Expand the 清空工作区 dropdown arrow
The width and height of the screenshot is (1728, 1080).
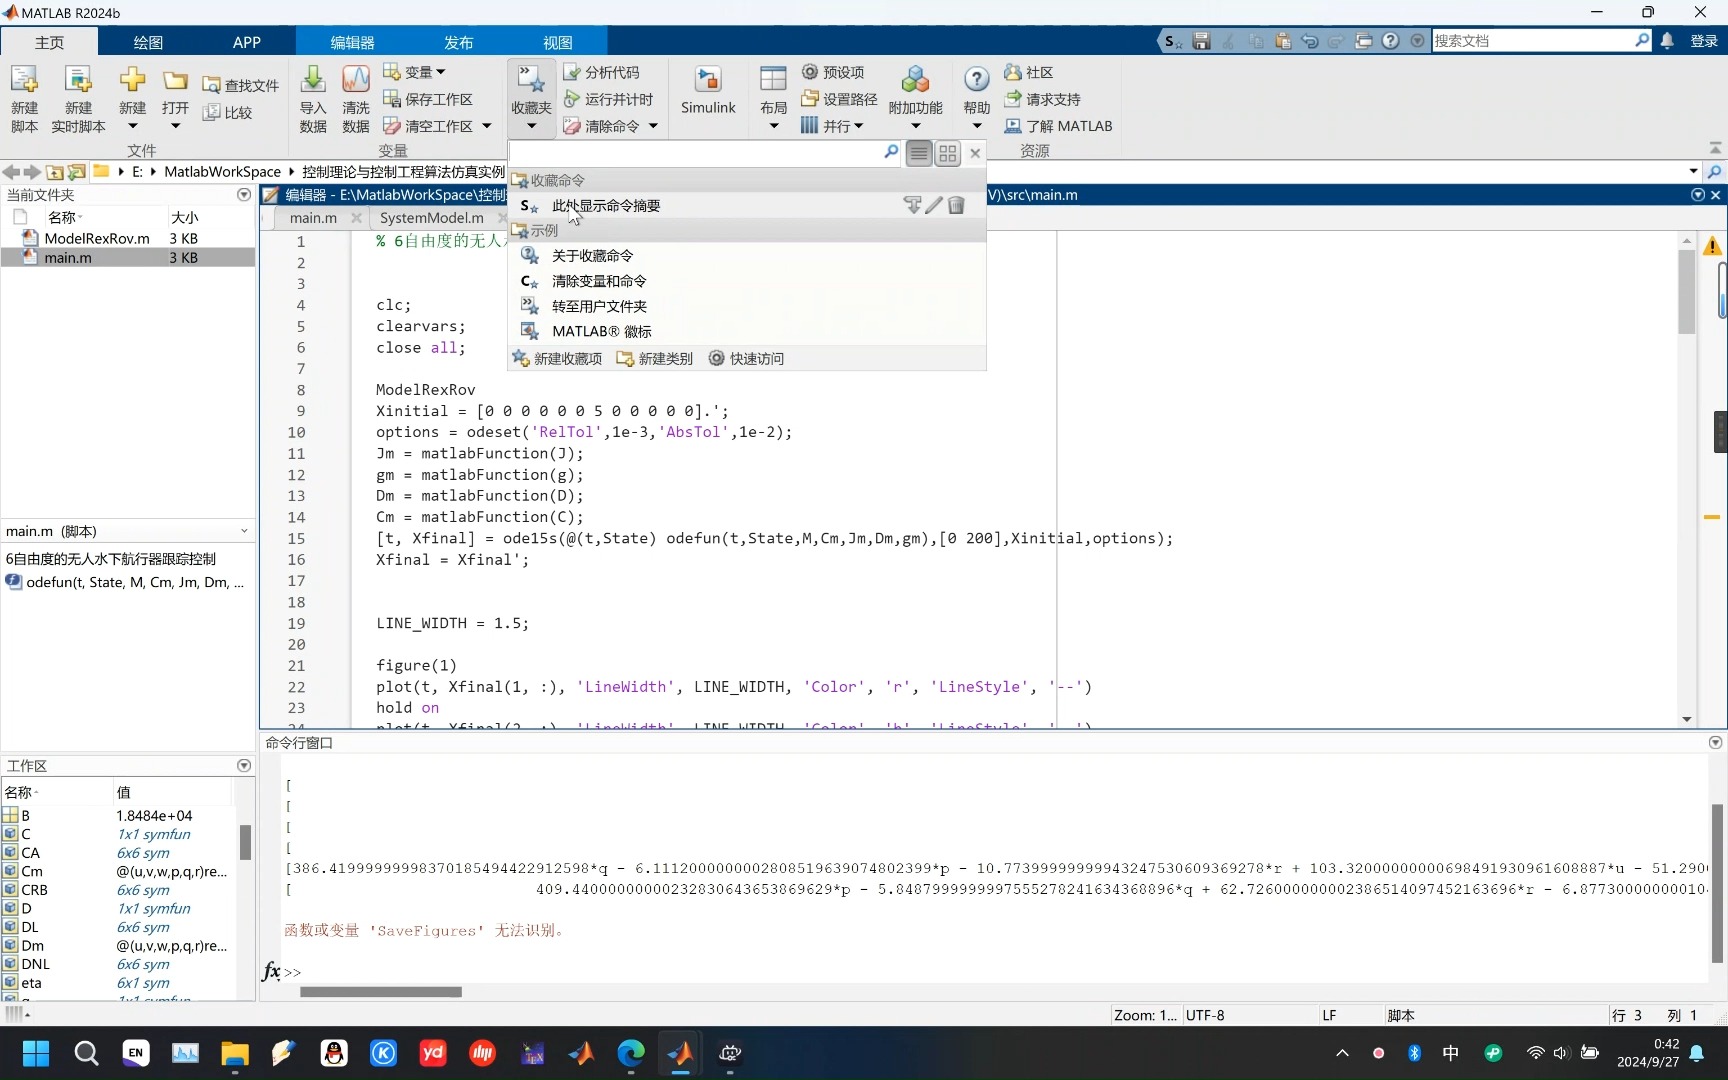(x=487, y=126)
